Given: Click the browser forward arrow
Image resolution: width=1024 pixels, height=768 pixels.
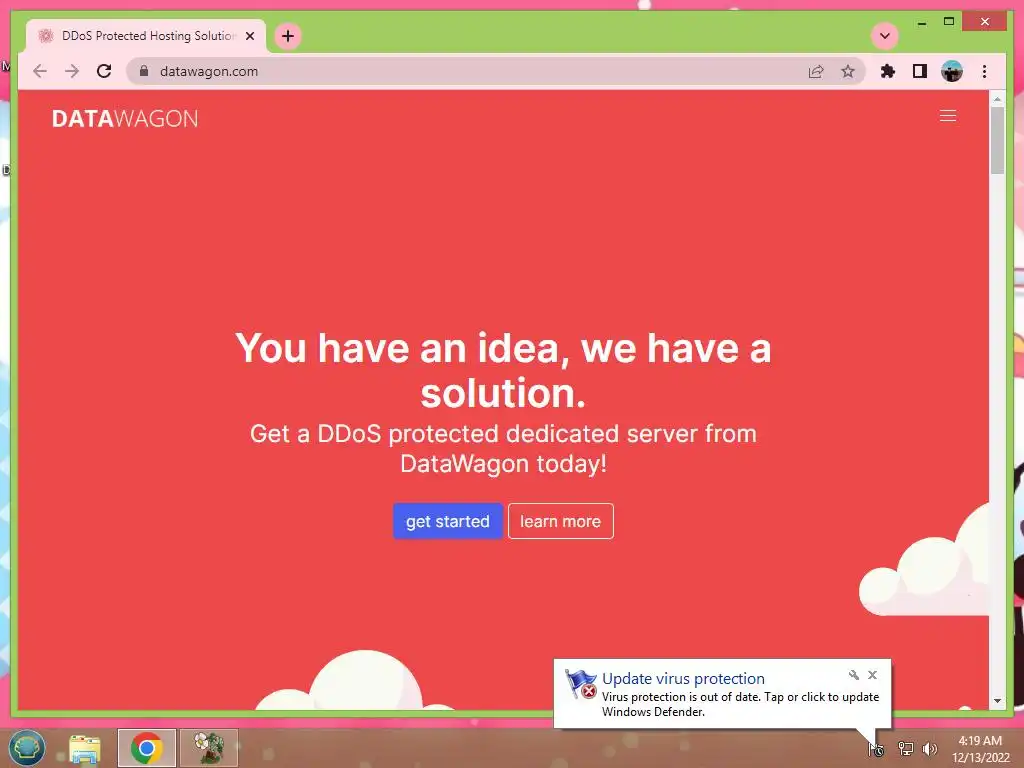Looking at the screenshot, I should tap(72, 71).
